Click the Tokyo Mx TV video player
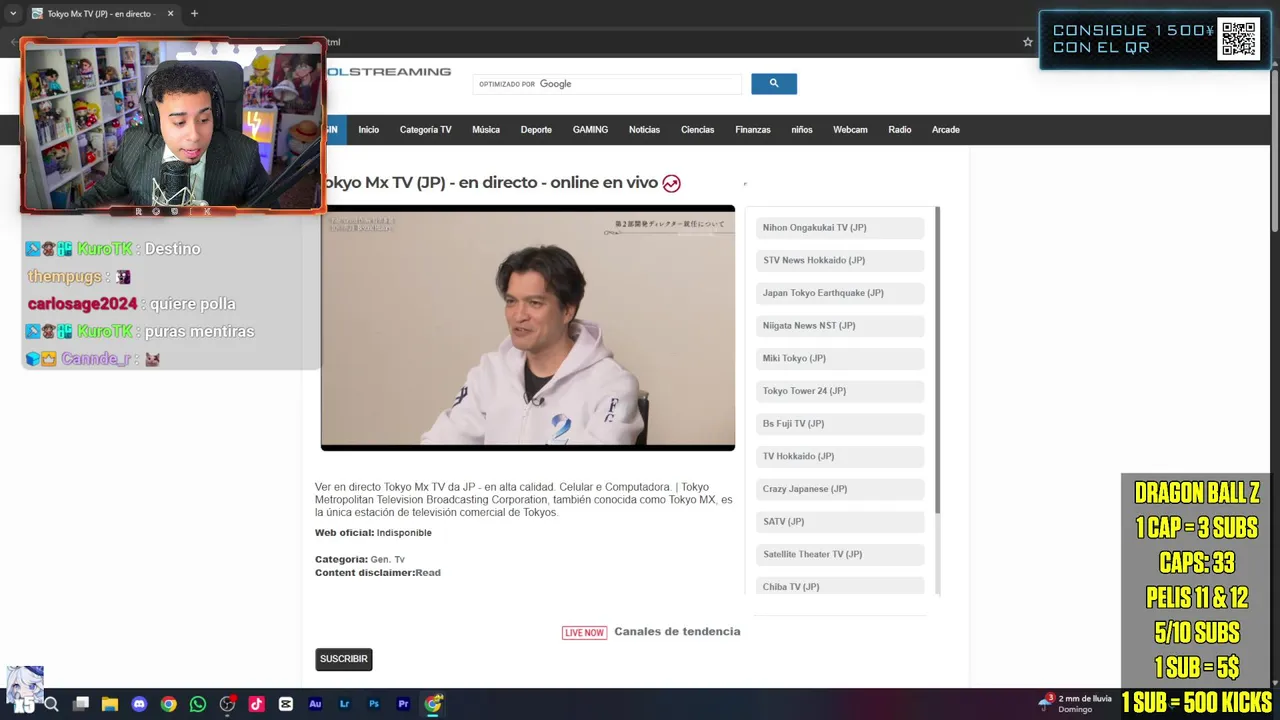The image size is (1280, 720). (528, 328)
